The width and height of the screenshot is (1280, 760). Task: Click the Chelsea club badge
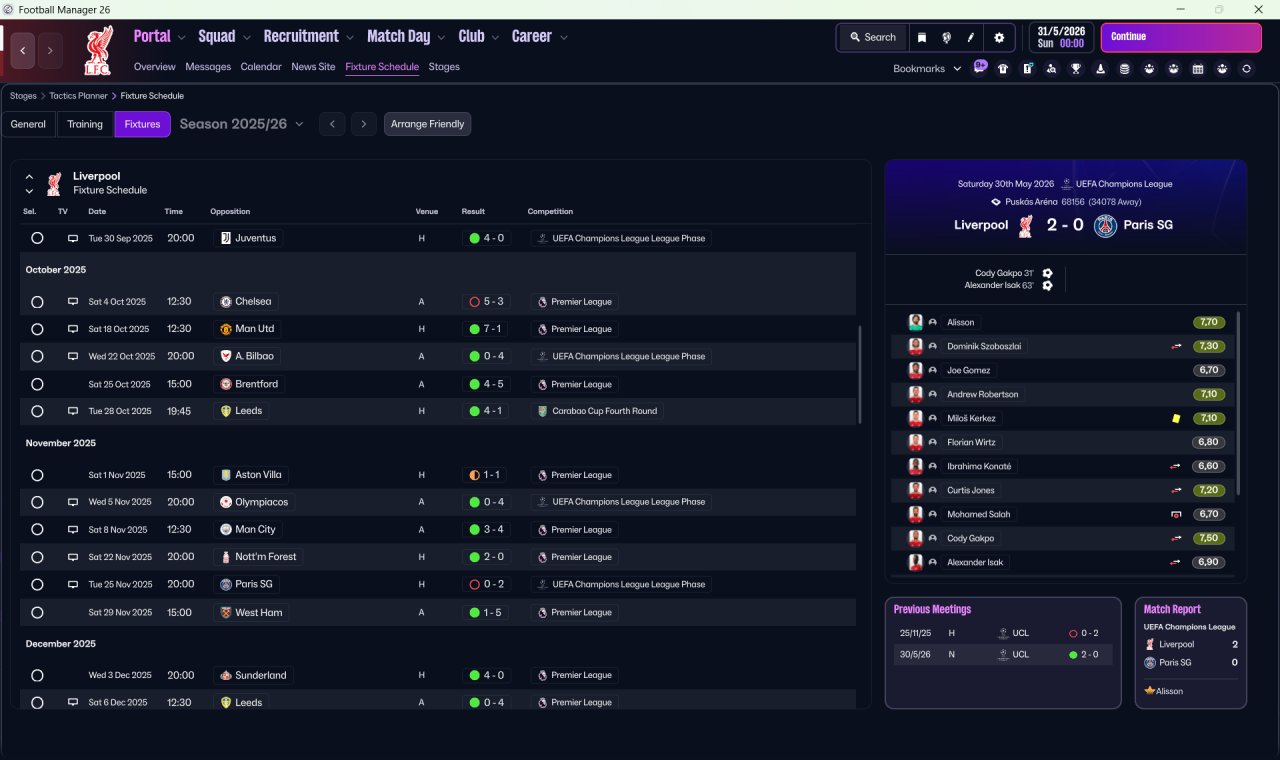tap(226, 302)
